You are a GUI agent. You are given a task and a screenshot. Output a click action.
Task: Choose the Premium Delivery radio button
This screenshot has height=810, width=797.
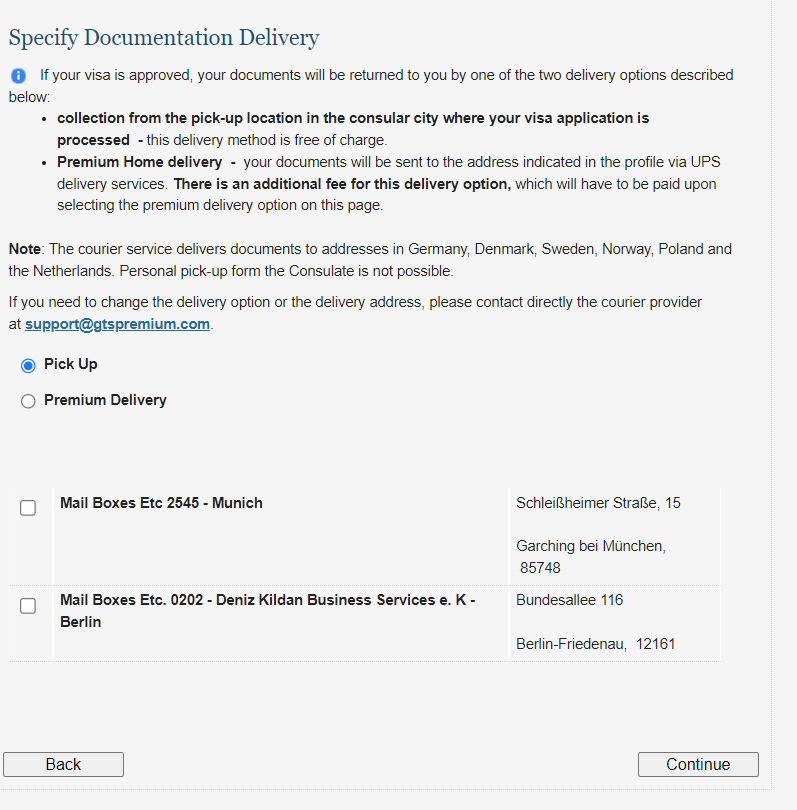pos(28,401)
